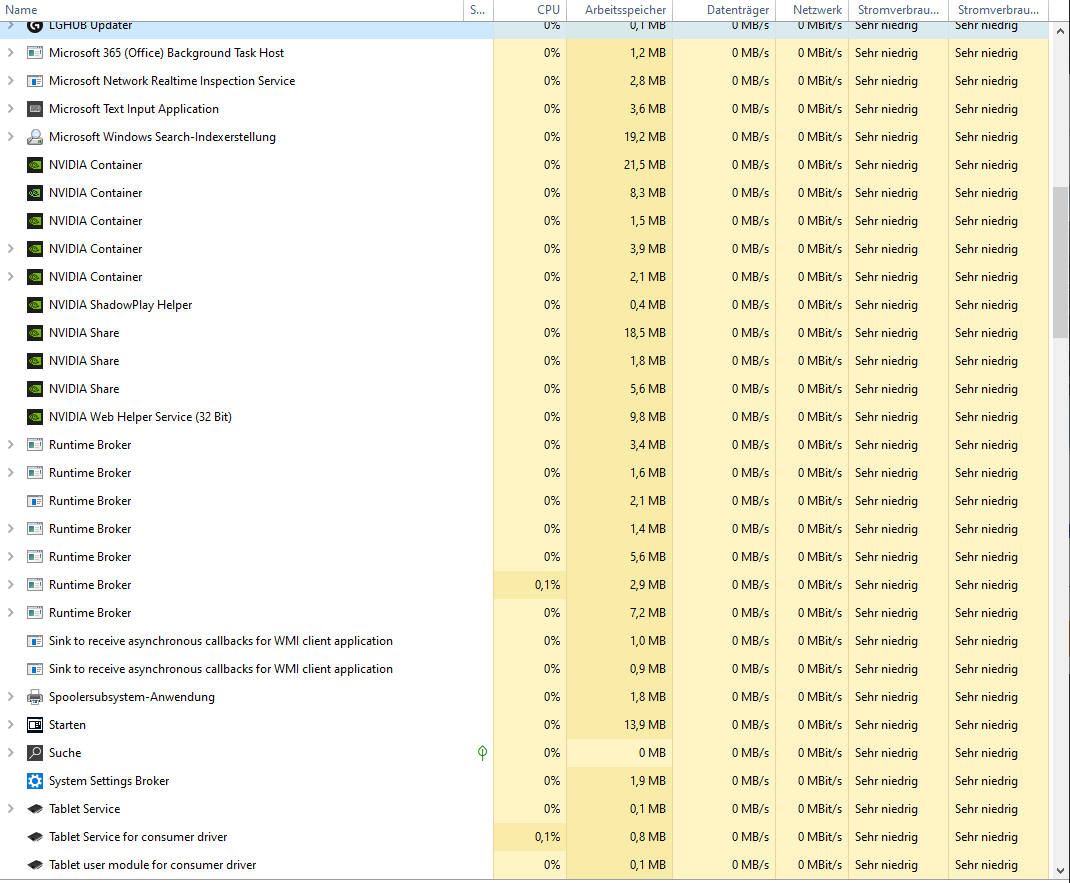Click the green leaf status icon on Suche
Viewport: 1070px width, 883px height.
click(x=482, y=753)
